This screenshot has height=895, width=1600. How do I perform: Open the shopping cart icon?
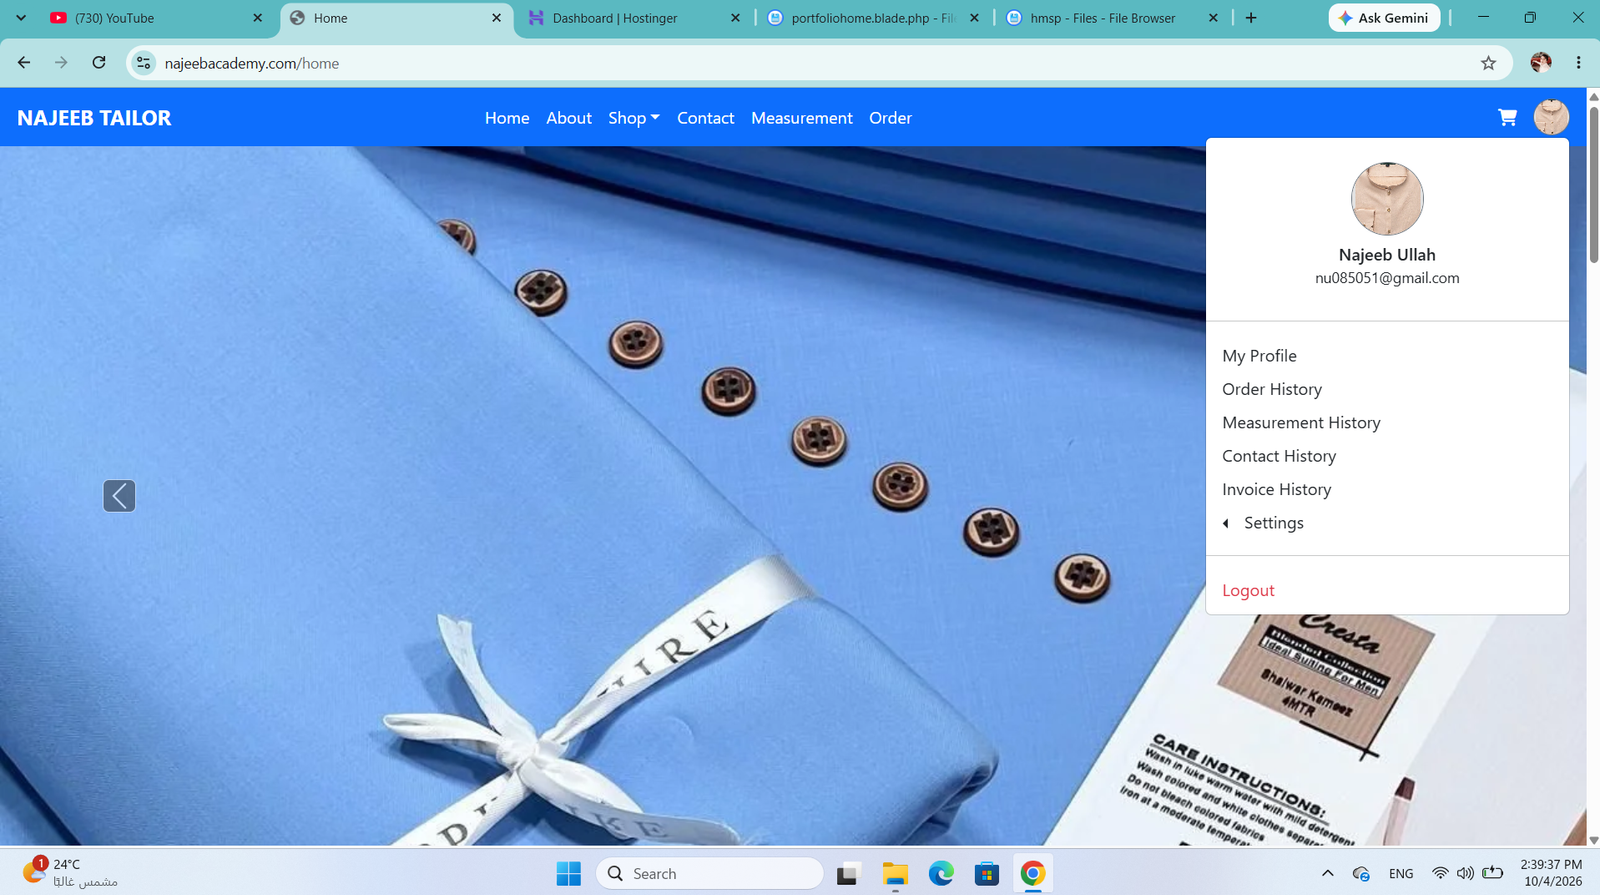(x=1507, y=118)
